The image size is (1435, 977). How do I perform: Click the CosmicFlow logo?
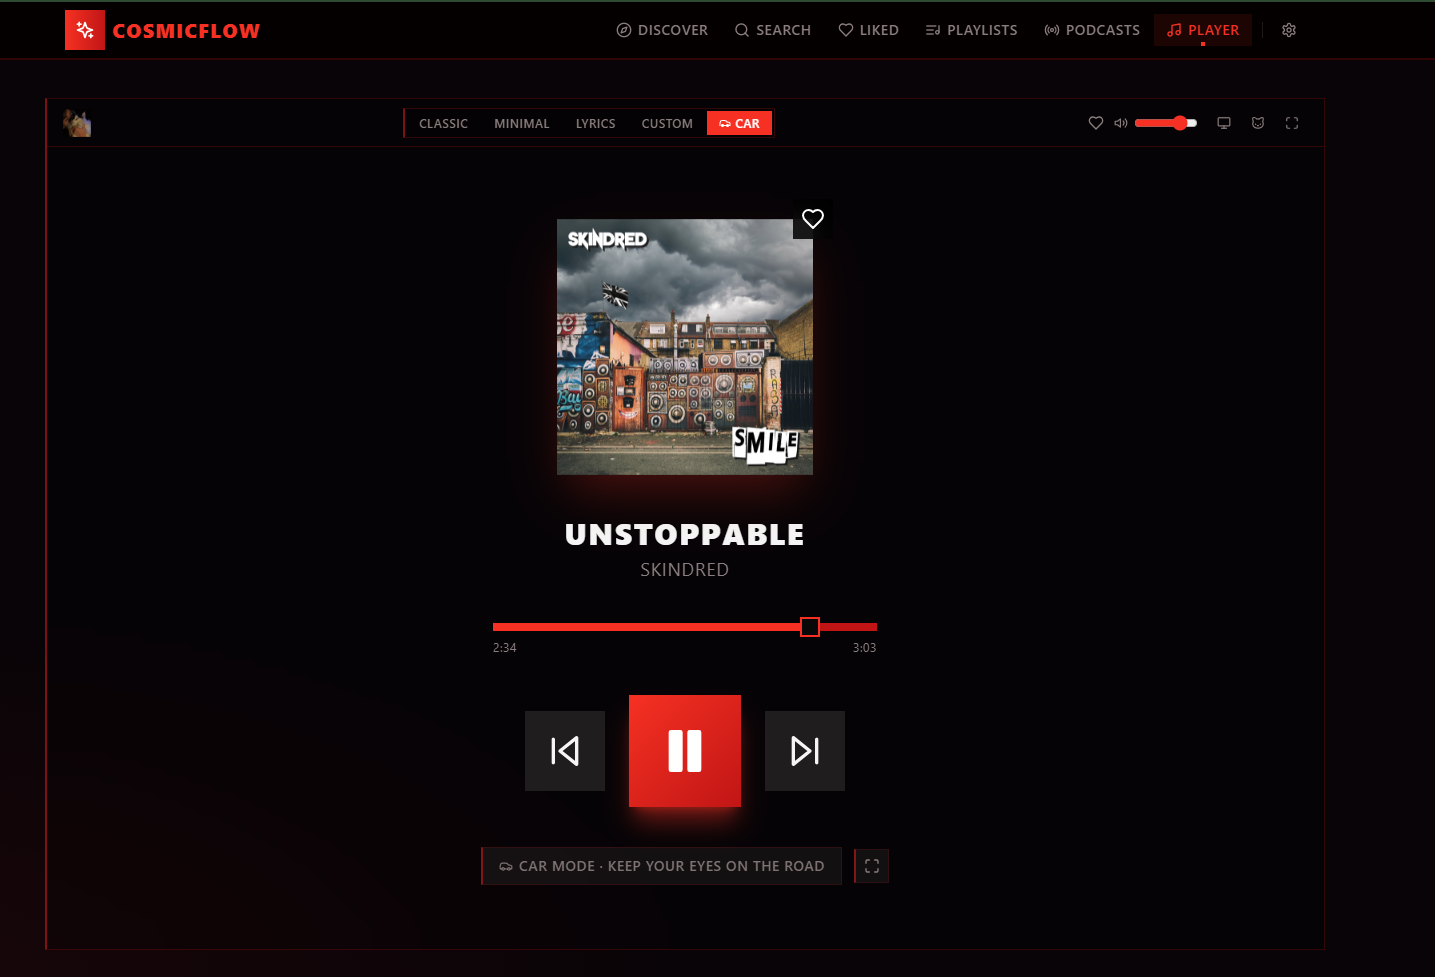pyautogui.click(x=163, y=30)
